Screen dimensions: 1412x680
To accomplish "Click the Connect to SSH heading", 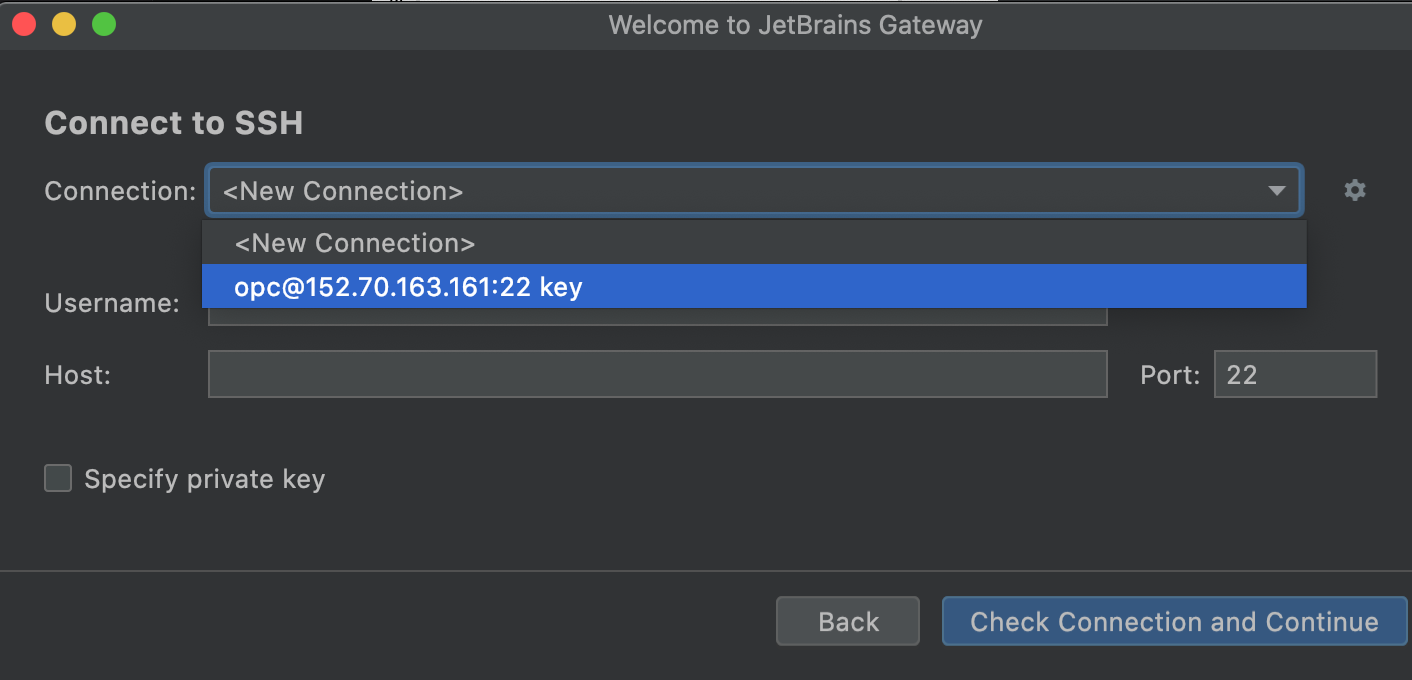I will pyautogui.click(x=173, y=122).
